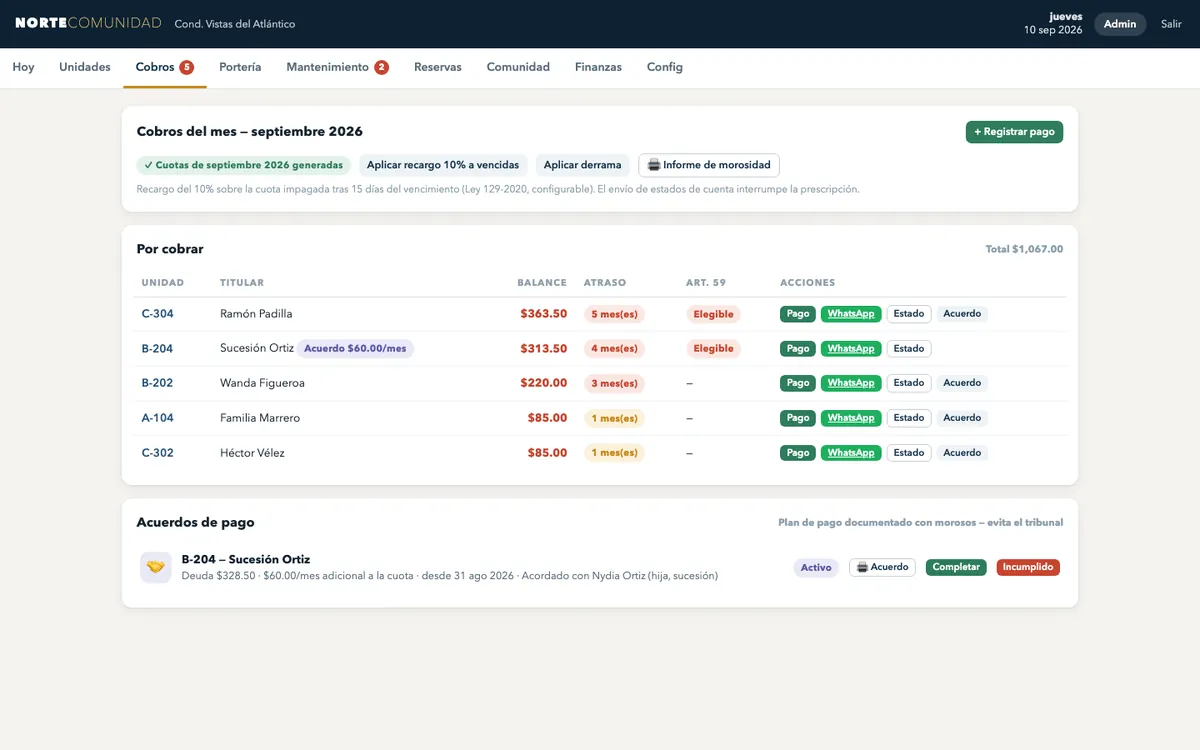1200x750 pixels.
Task: Mark B-204 agreement as Incumplido
Action: tap(1028, 567)
